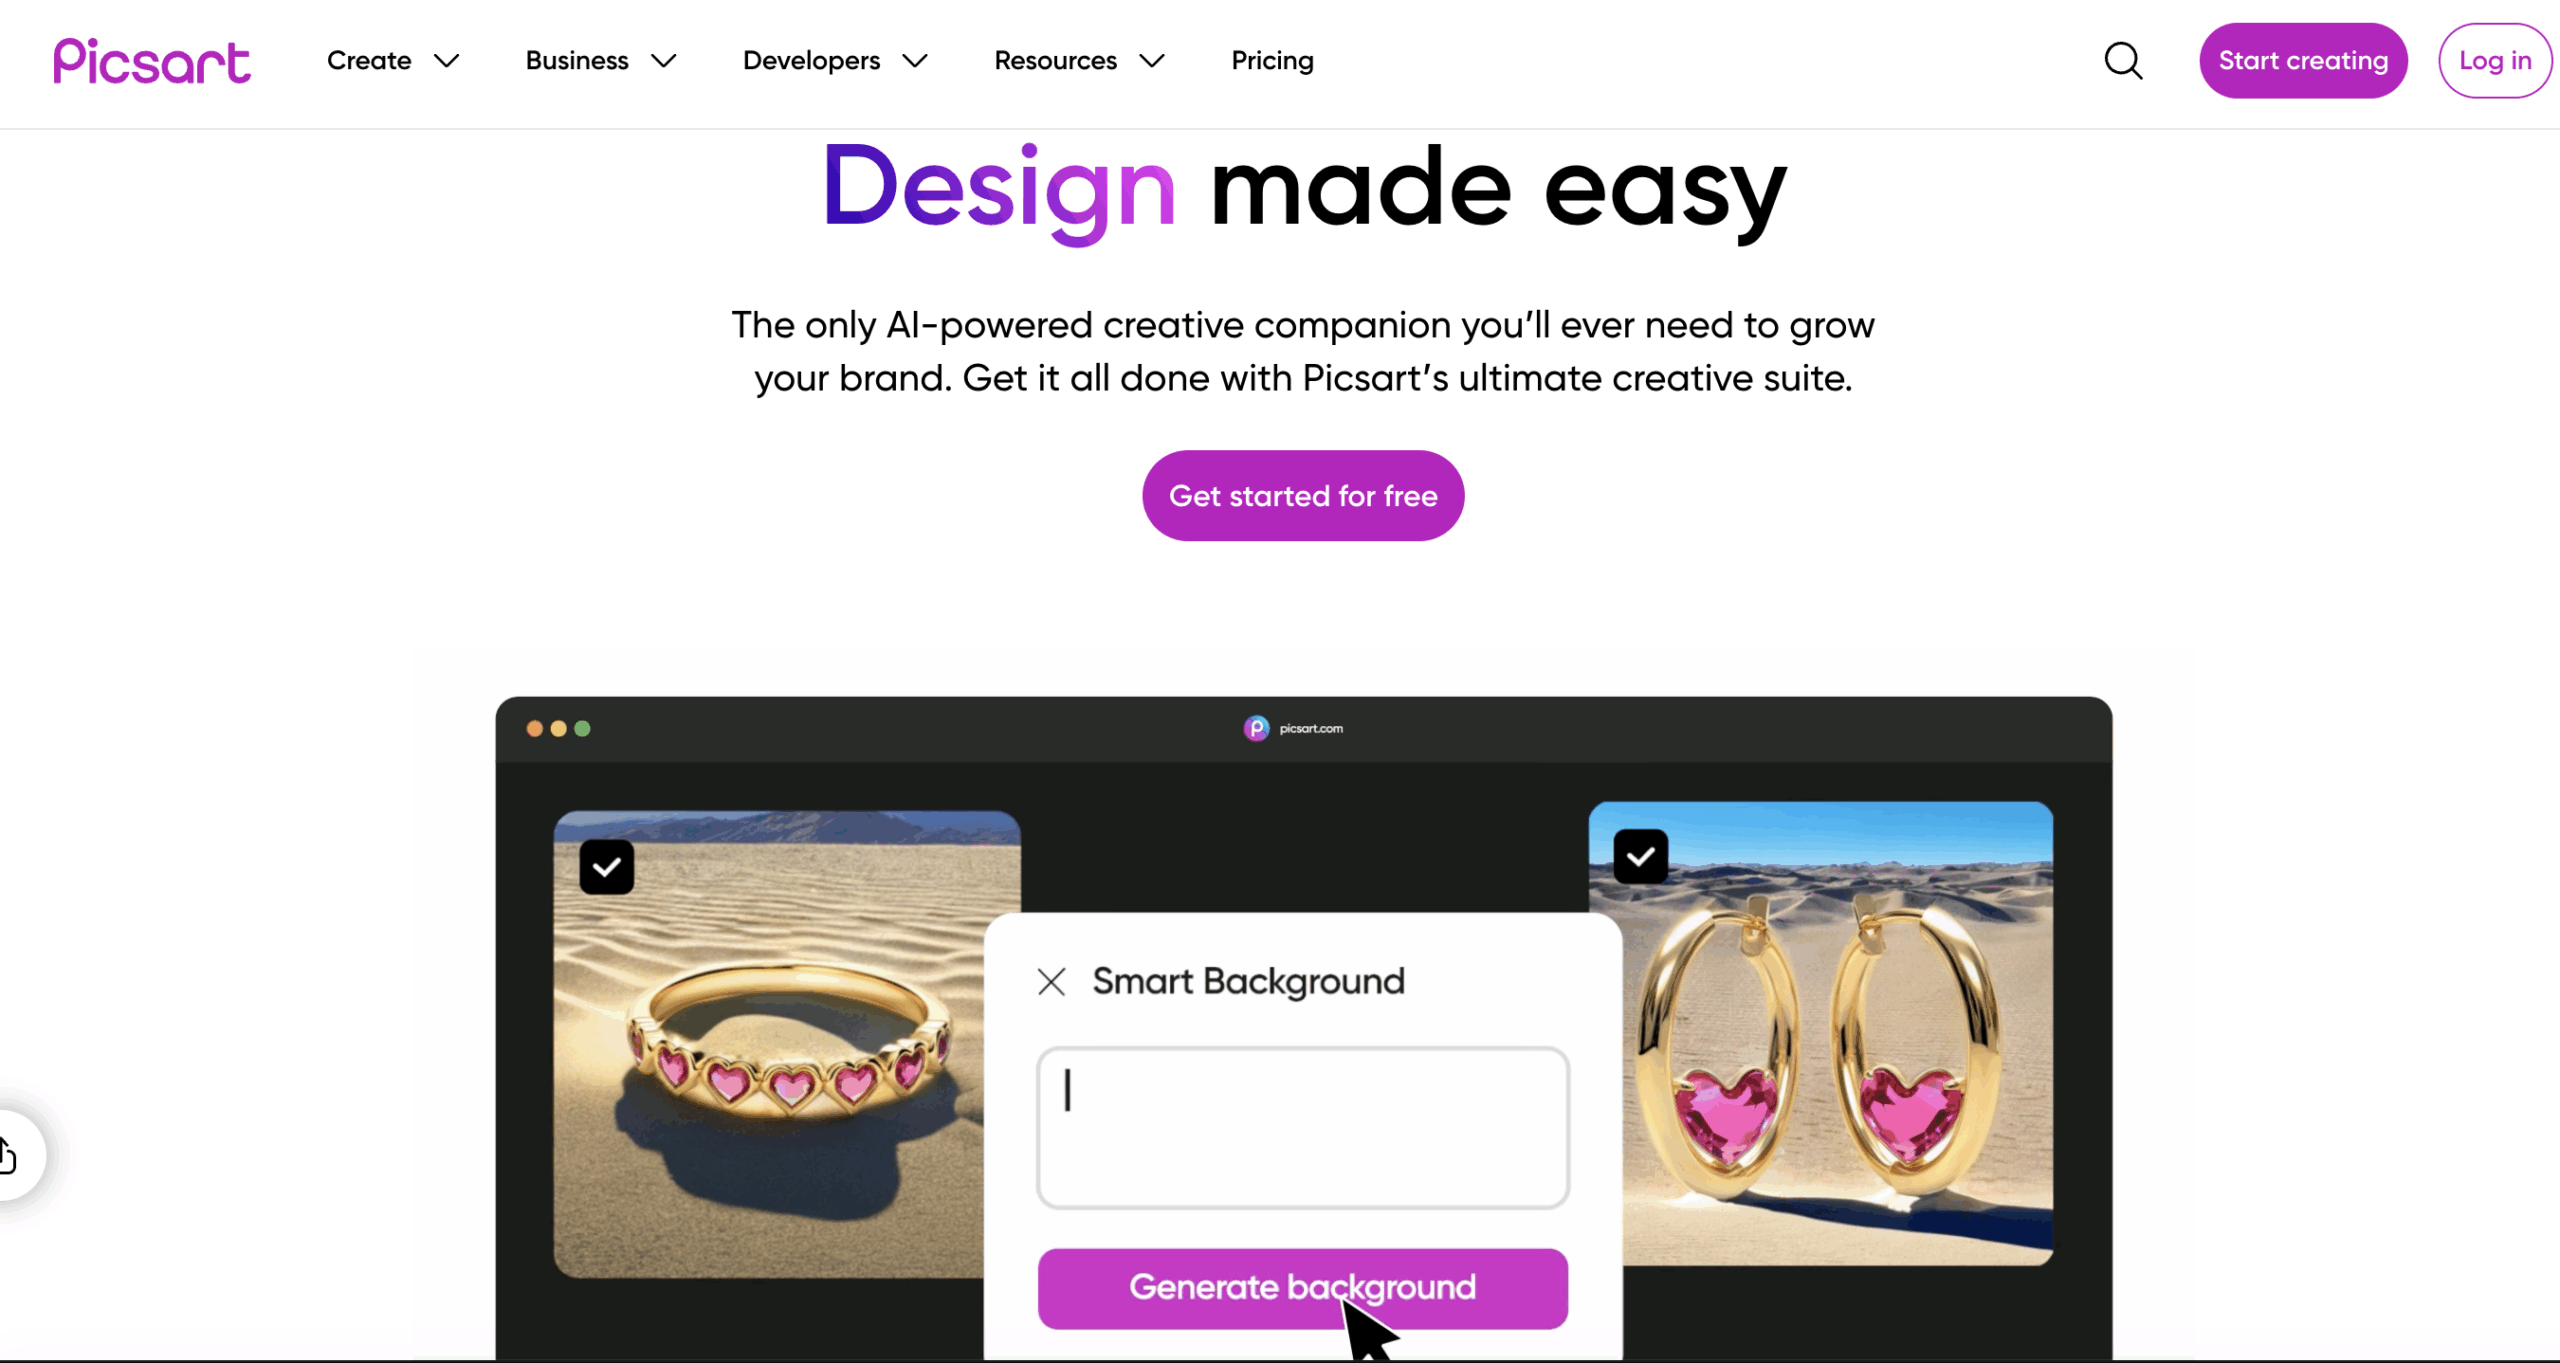Open the Resources menu
Viewport: 2560px width, 1363px height.
point(1079,61)
